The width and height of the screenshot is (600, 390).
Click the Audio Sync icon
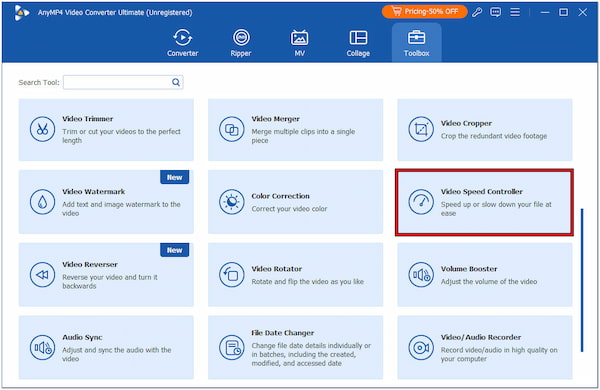42,348
